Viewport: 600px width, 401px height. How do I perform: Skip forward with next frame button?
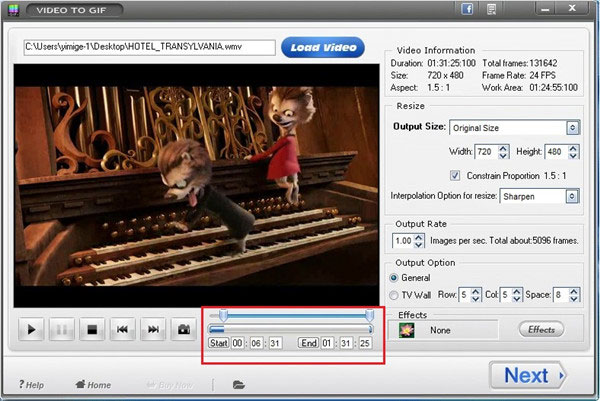(153, 329)
